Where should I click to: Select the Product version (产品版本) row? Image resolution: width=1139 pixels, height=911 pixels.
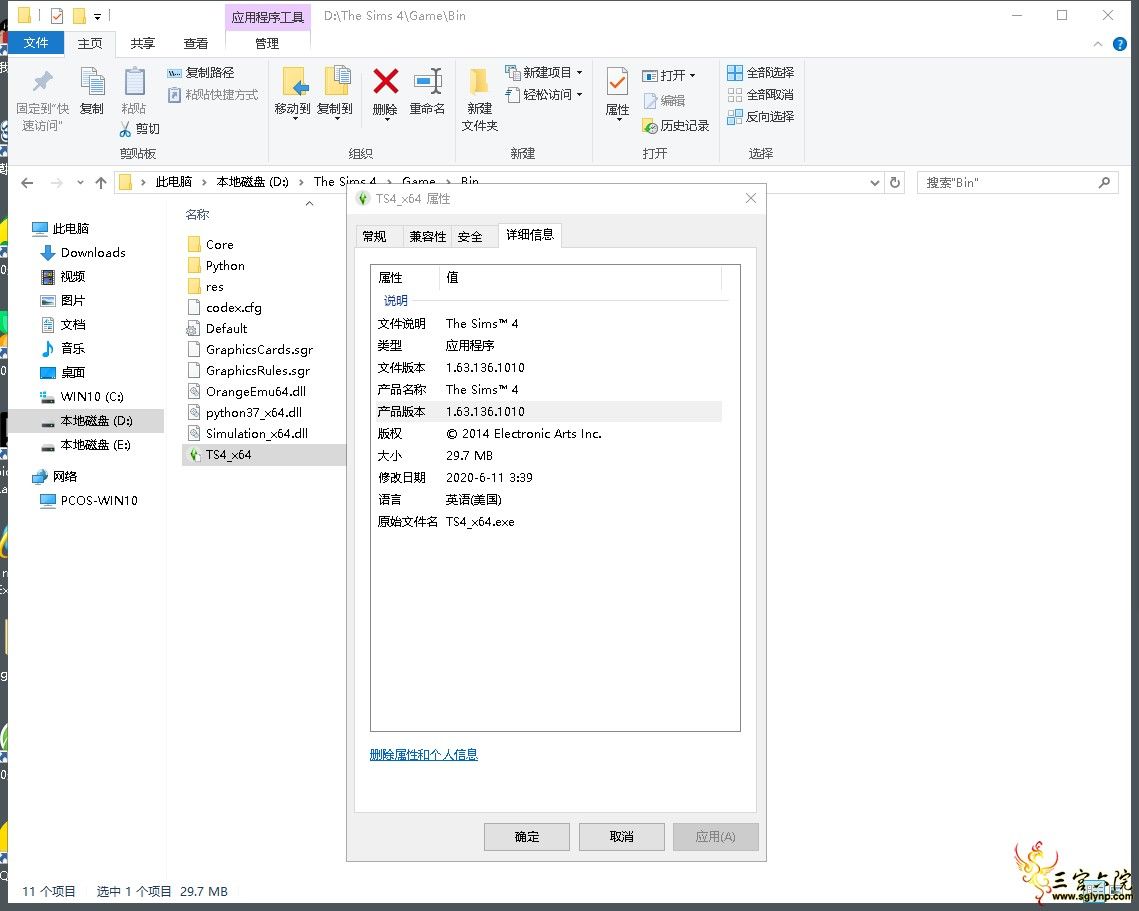pyautogui.click(x=548, y=412)
